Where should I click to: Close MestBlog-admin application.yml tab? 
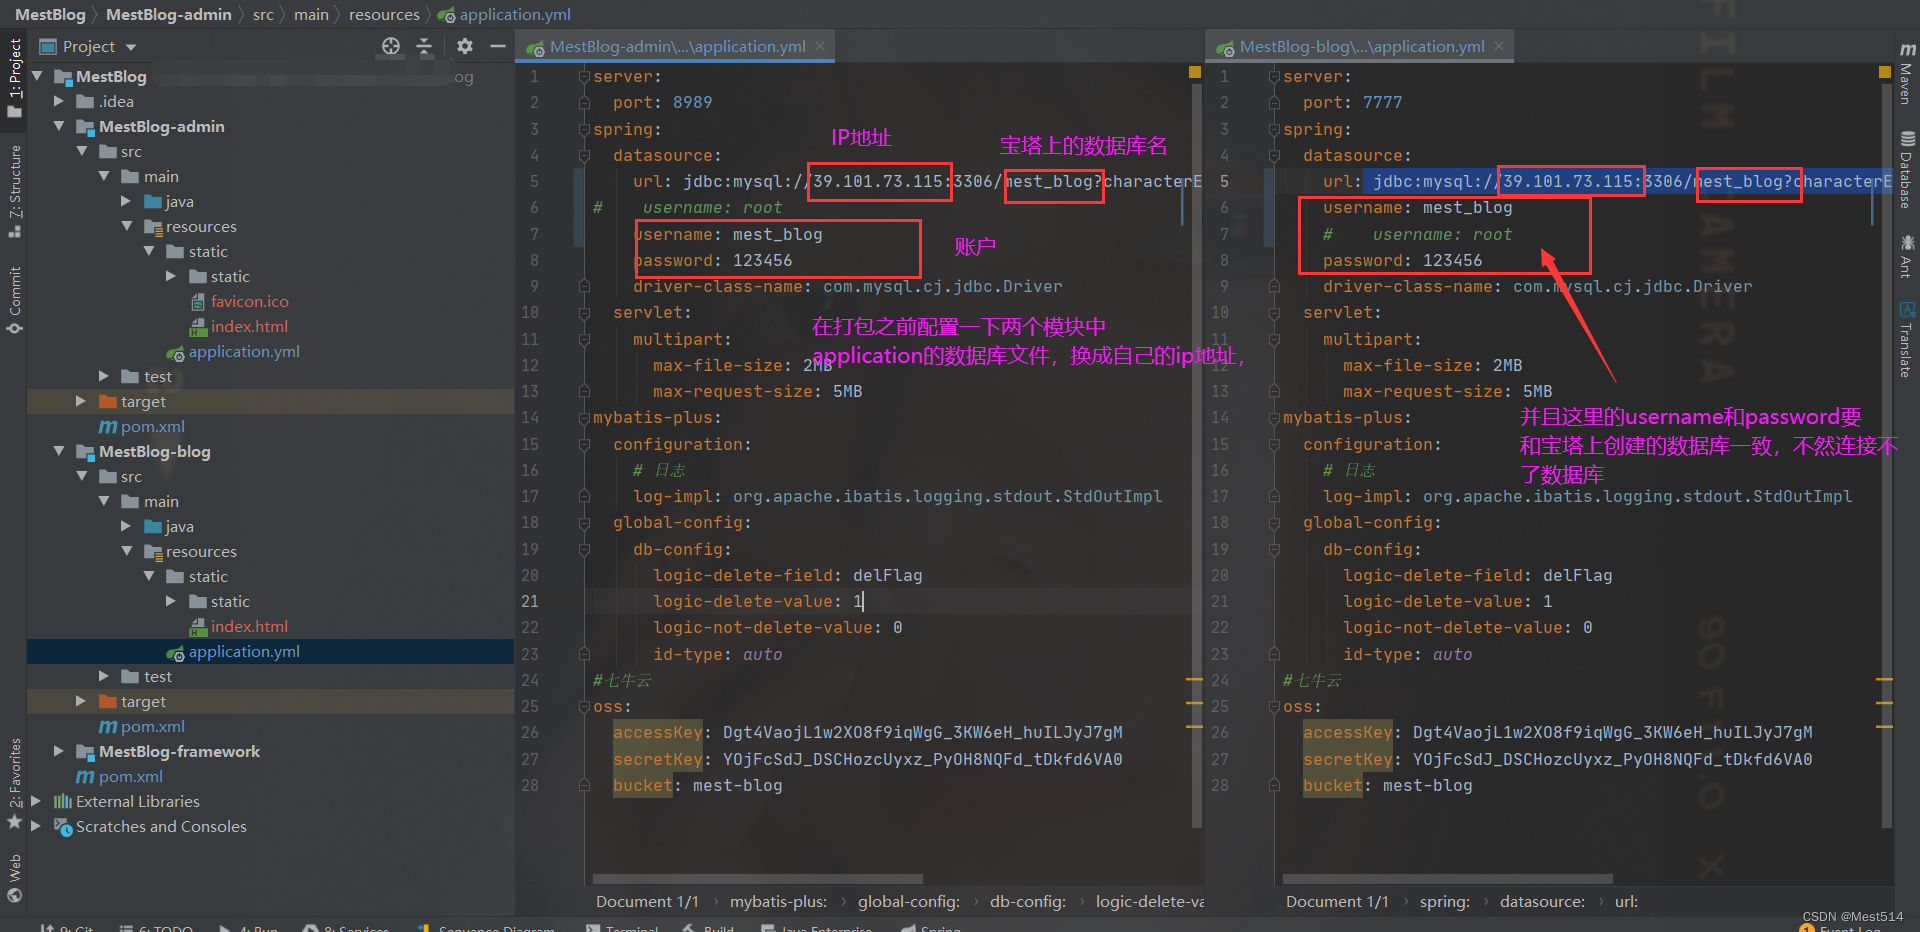820,46
